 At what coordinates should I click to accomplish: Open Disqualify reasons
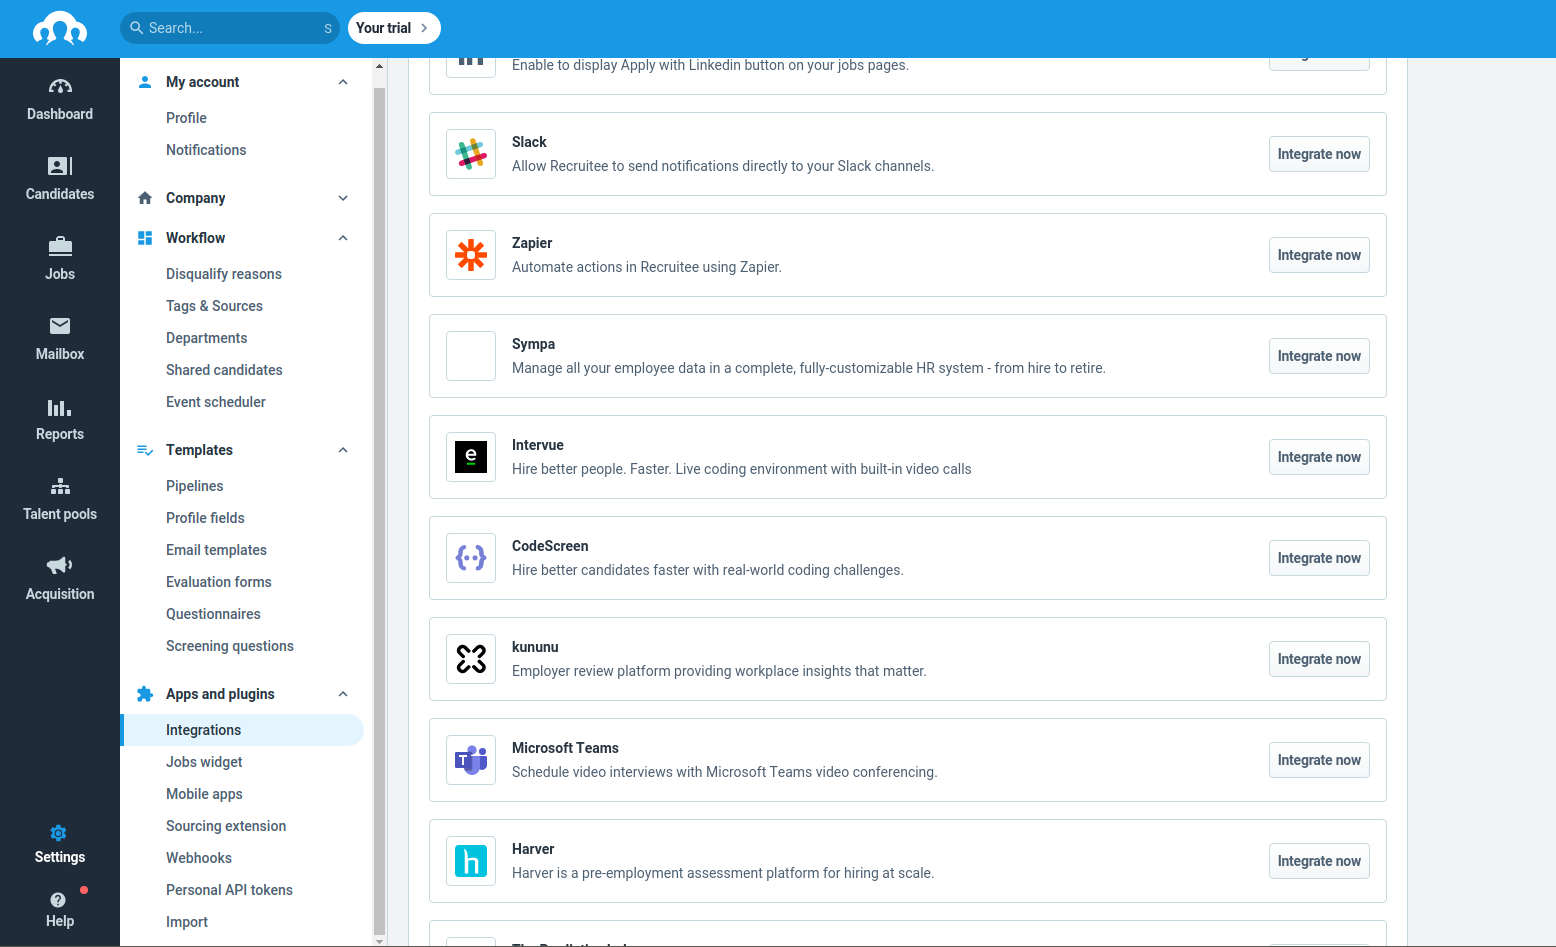point(224,274)
